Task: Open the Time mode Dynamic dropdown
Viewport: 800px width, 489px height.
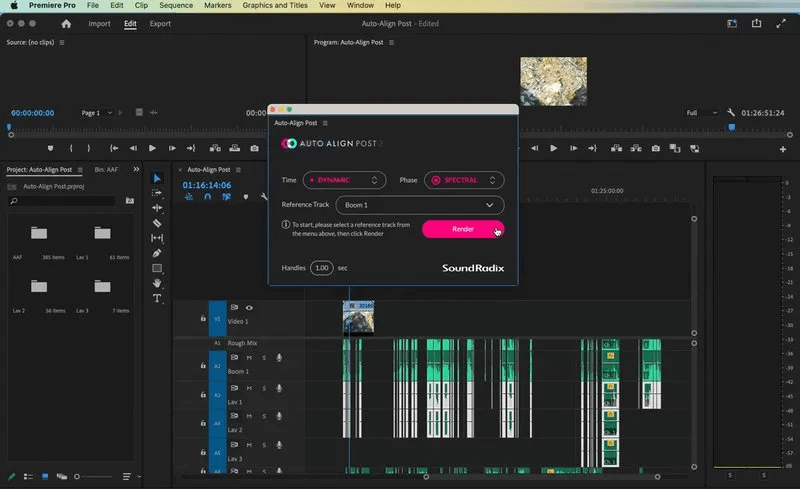Action: point(345,180)
